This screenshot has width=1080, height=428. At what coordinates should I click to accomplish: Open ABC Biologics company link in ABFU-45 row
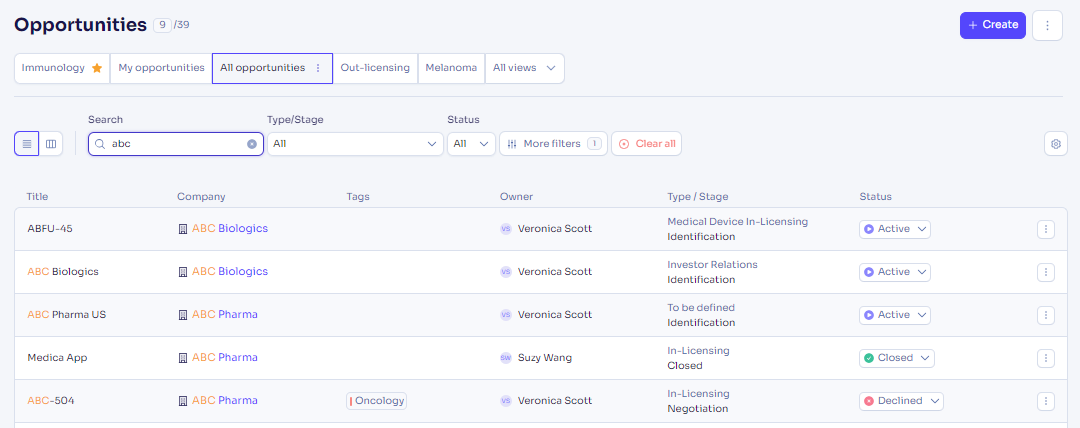click(230, 229)
